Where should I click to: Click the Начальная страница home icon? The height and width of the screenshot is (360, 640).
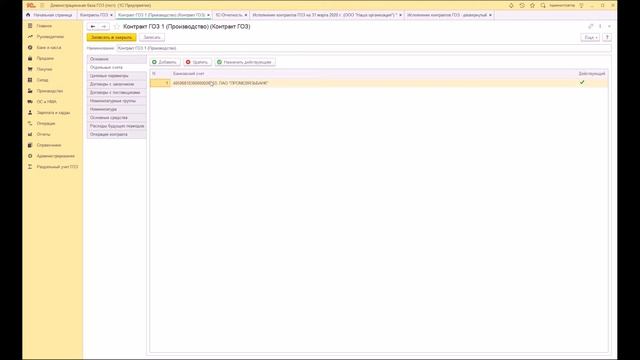click(x=28, y=15)
